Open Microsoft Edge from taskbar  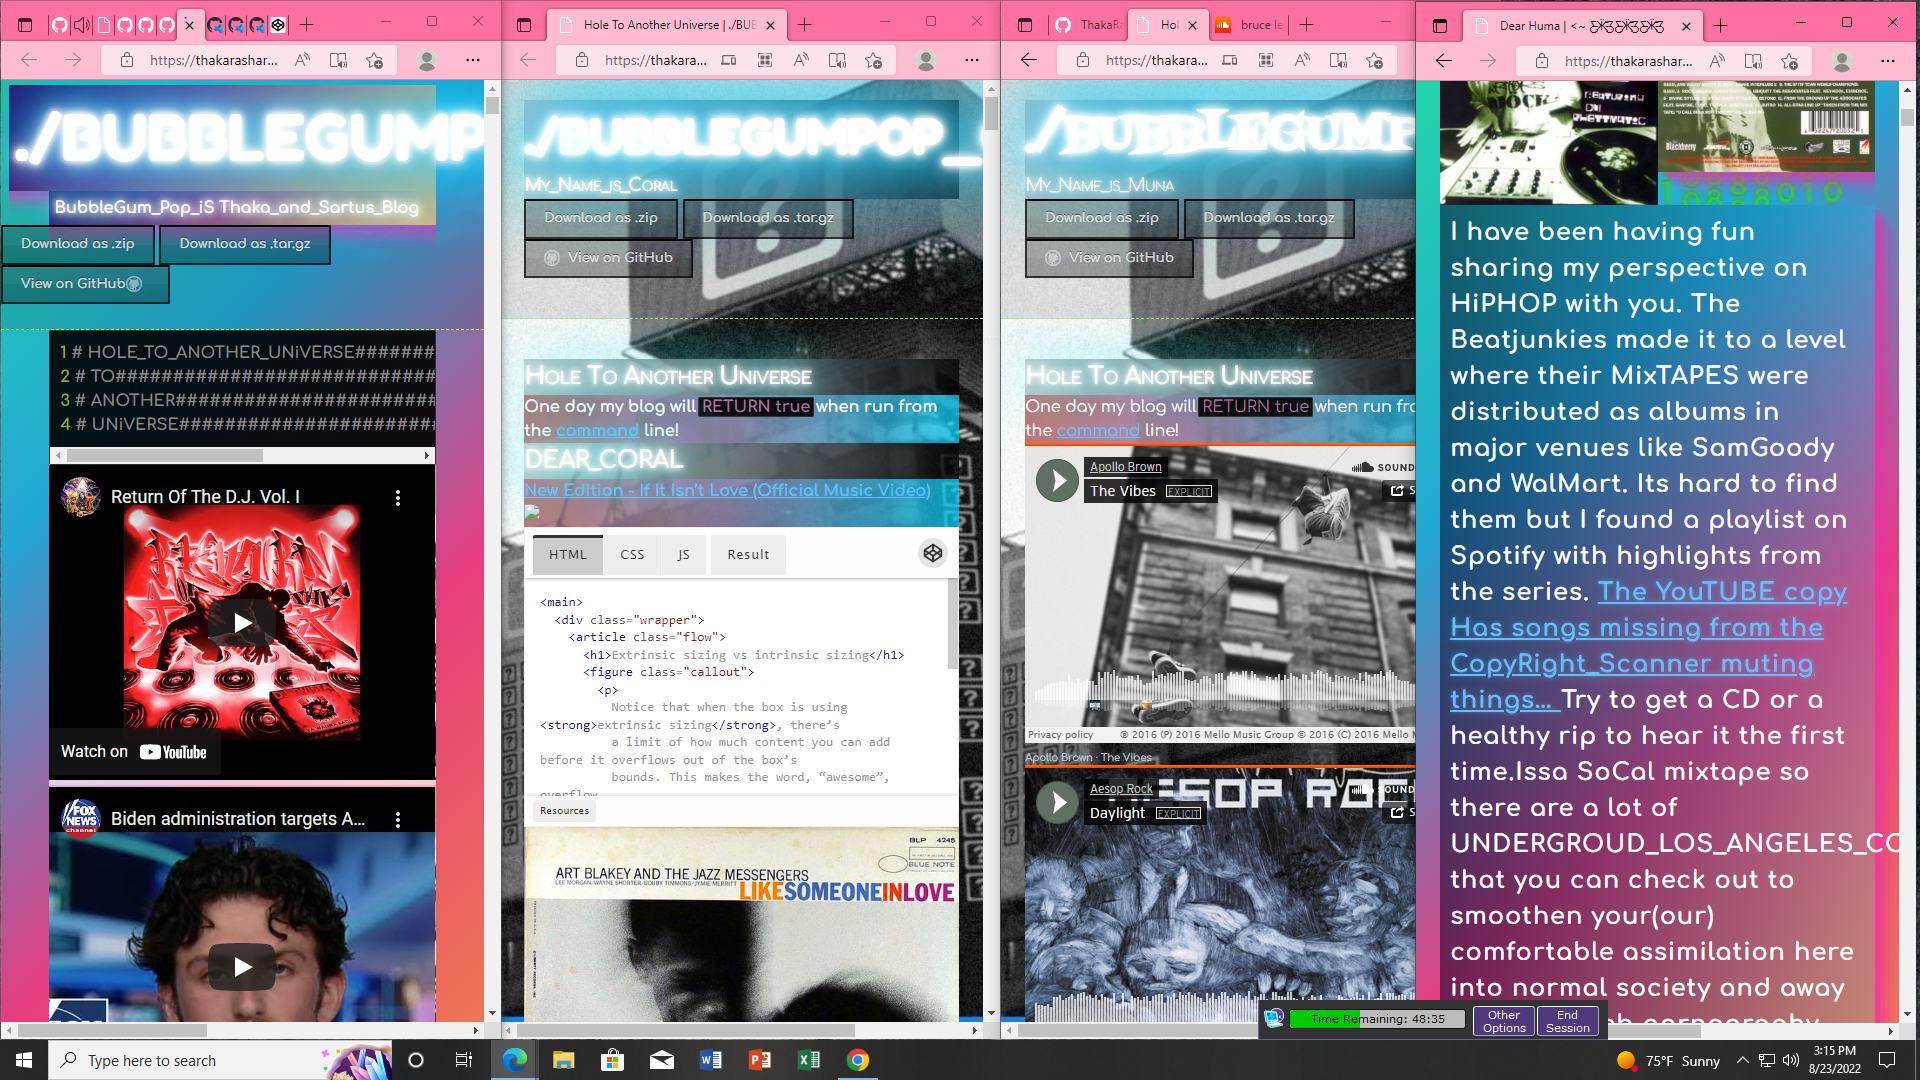pos(515,1060)
